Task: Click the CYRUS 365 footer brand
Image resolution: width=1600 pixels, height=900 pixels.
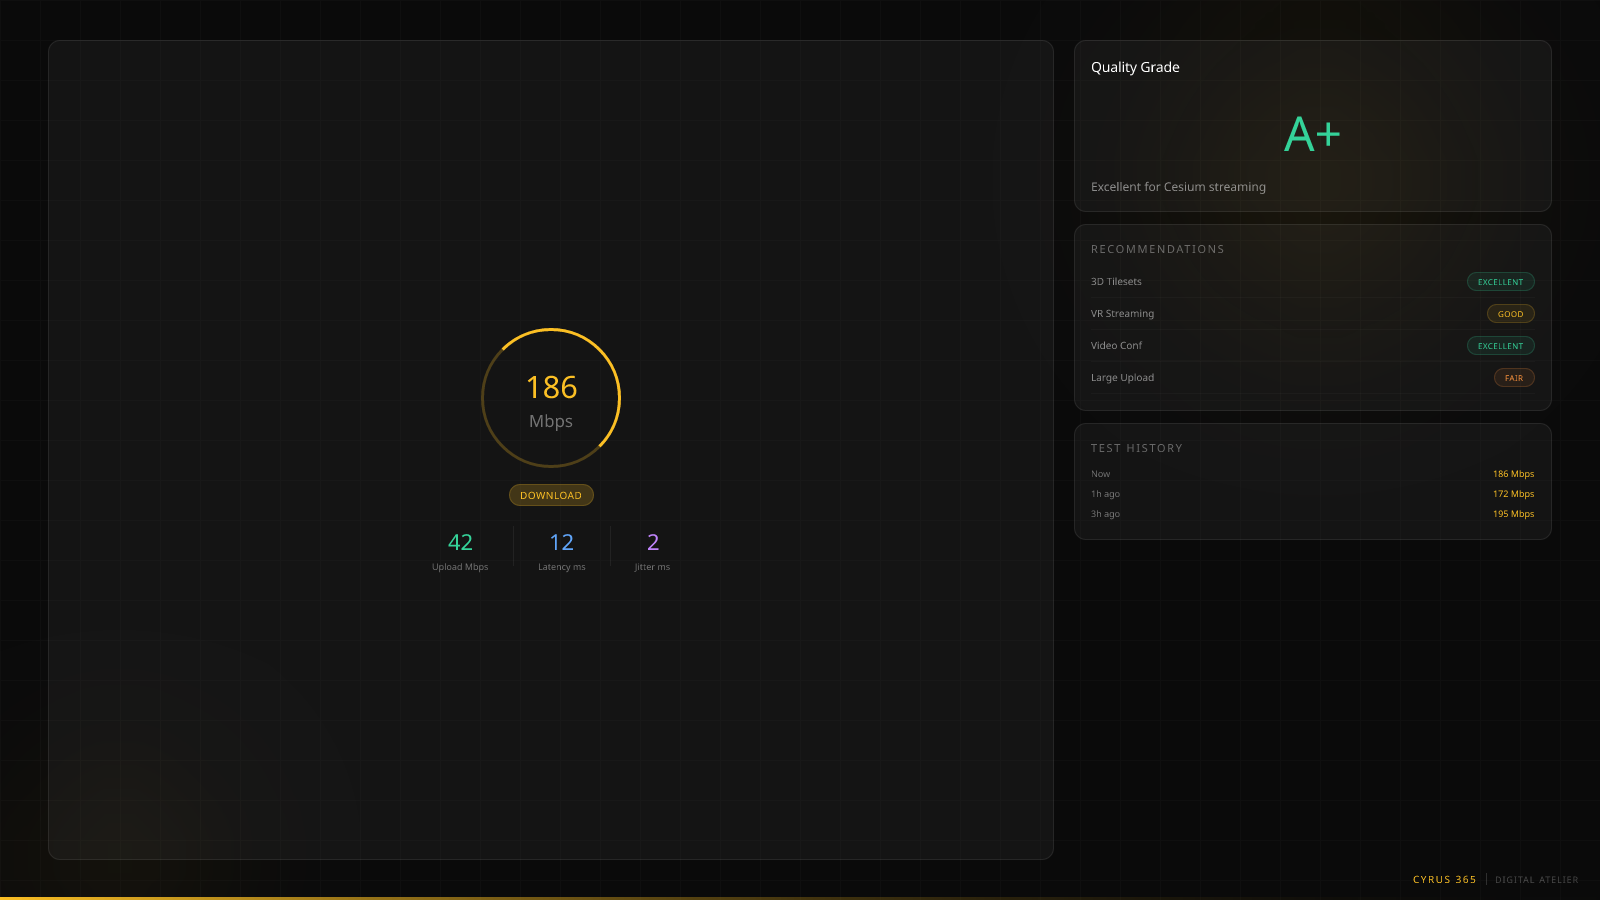Action: tap(1444, 880)
